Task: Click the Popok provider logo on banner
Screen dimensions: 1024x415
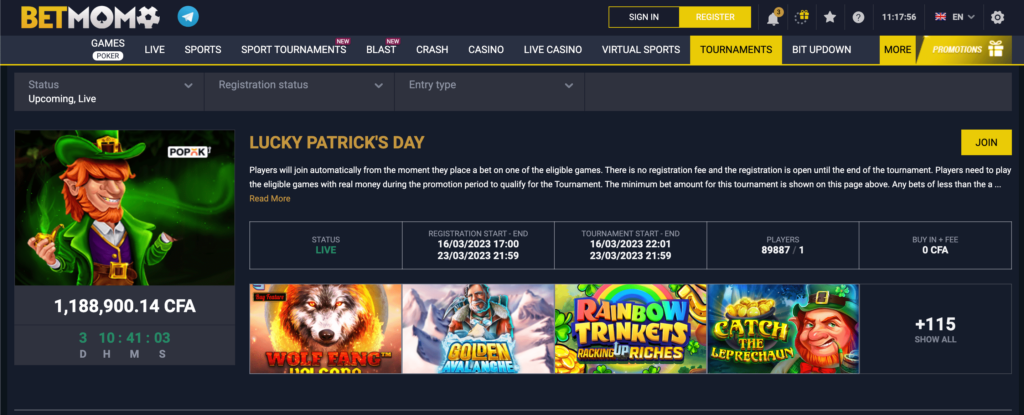Action: click(x=189, y=152)
